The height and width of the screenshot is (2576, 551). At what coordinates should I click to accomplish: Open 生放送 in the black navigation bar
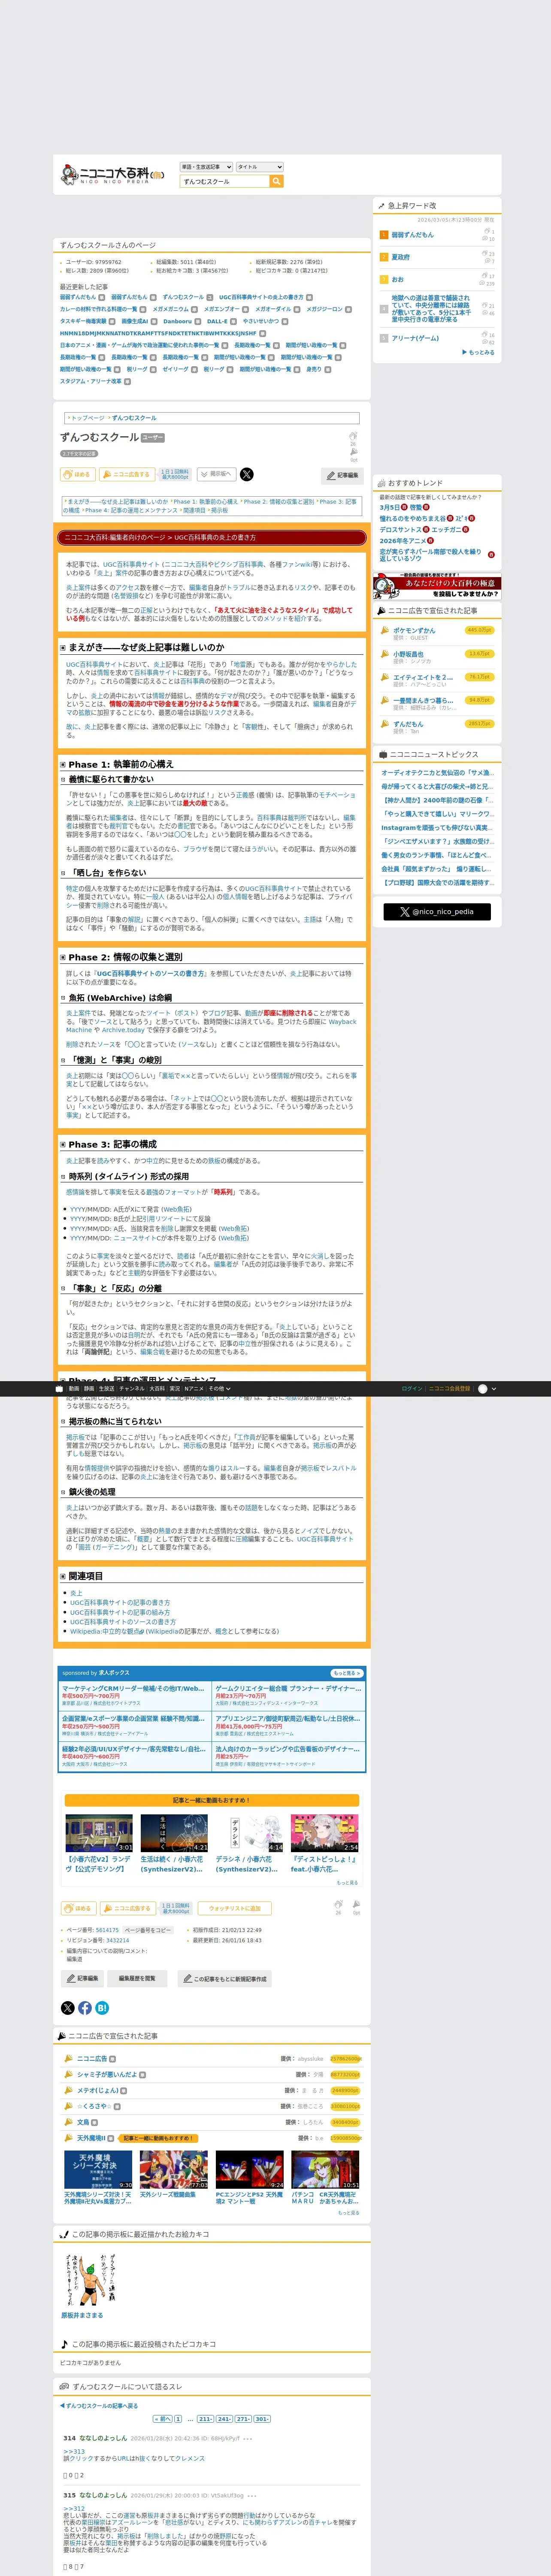106,1388
